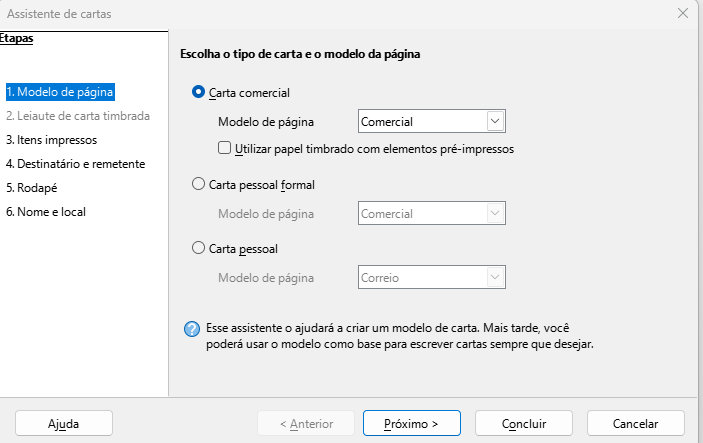
Task: Select step 5. Rodapé
Action: point(32,188)
